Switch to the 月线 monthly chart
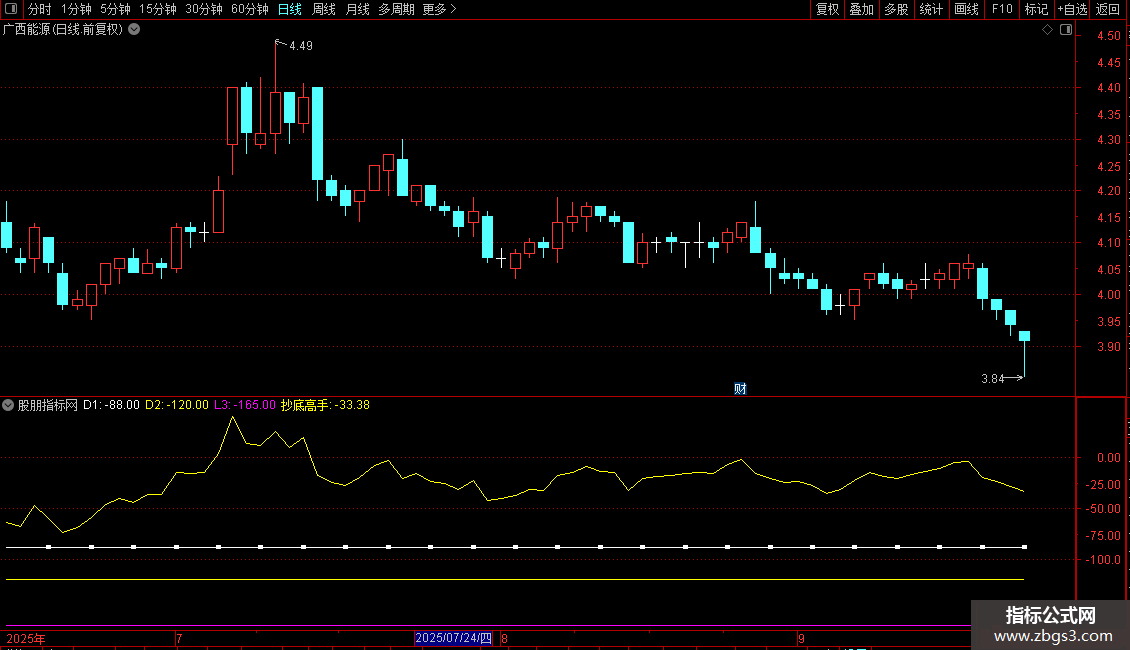The height and width of the screenshot is (650, 1130). click(357, 9)
